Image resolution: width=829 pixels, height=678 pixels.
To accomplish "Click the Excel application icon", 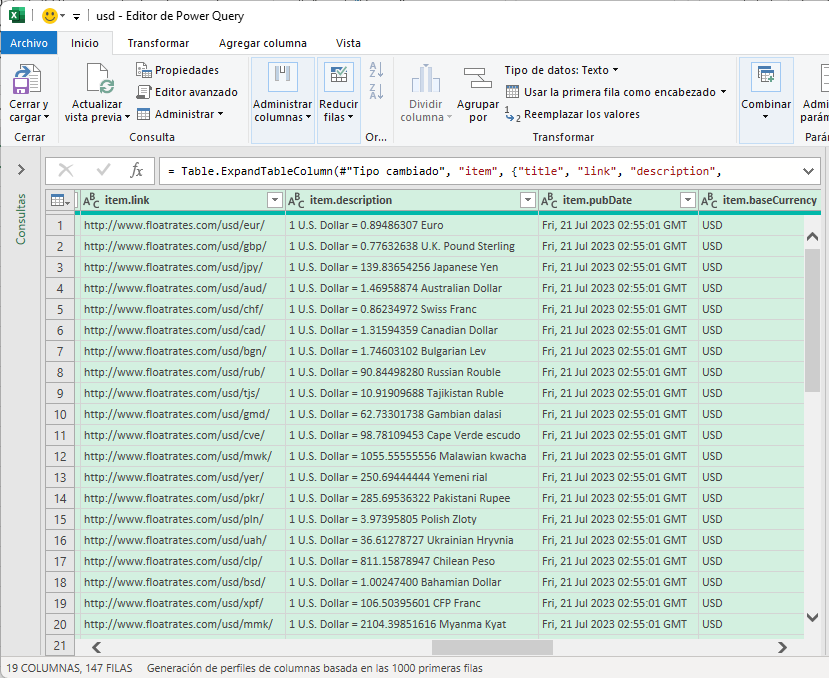I will tap(16, 15).
